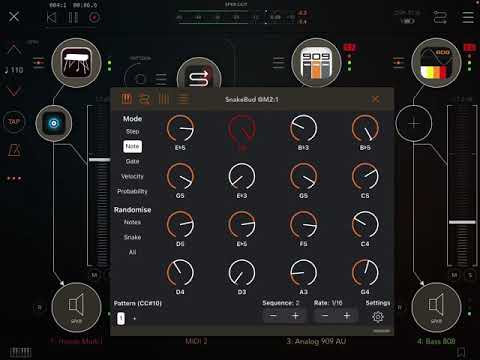The width and height of the screenshot is (480, 360).
Task: Adjust channel 4 volume fader handle
Action: tap(462, 222)
